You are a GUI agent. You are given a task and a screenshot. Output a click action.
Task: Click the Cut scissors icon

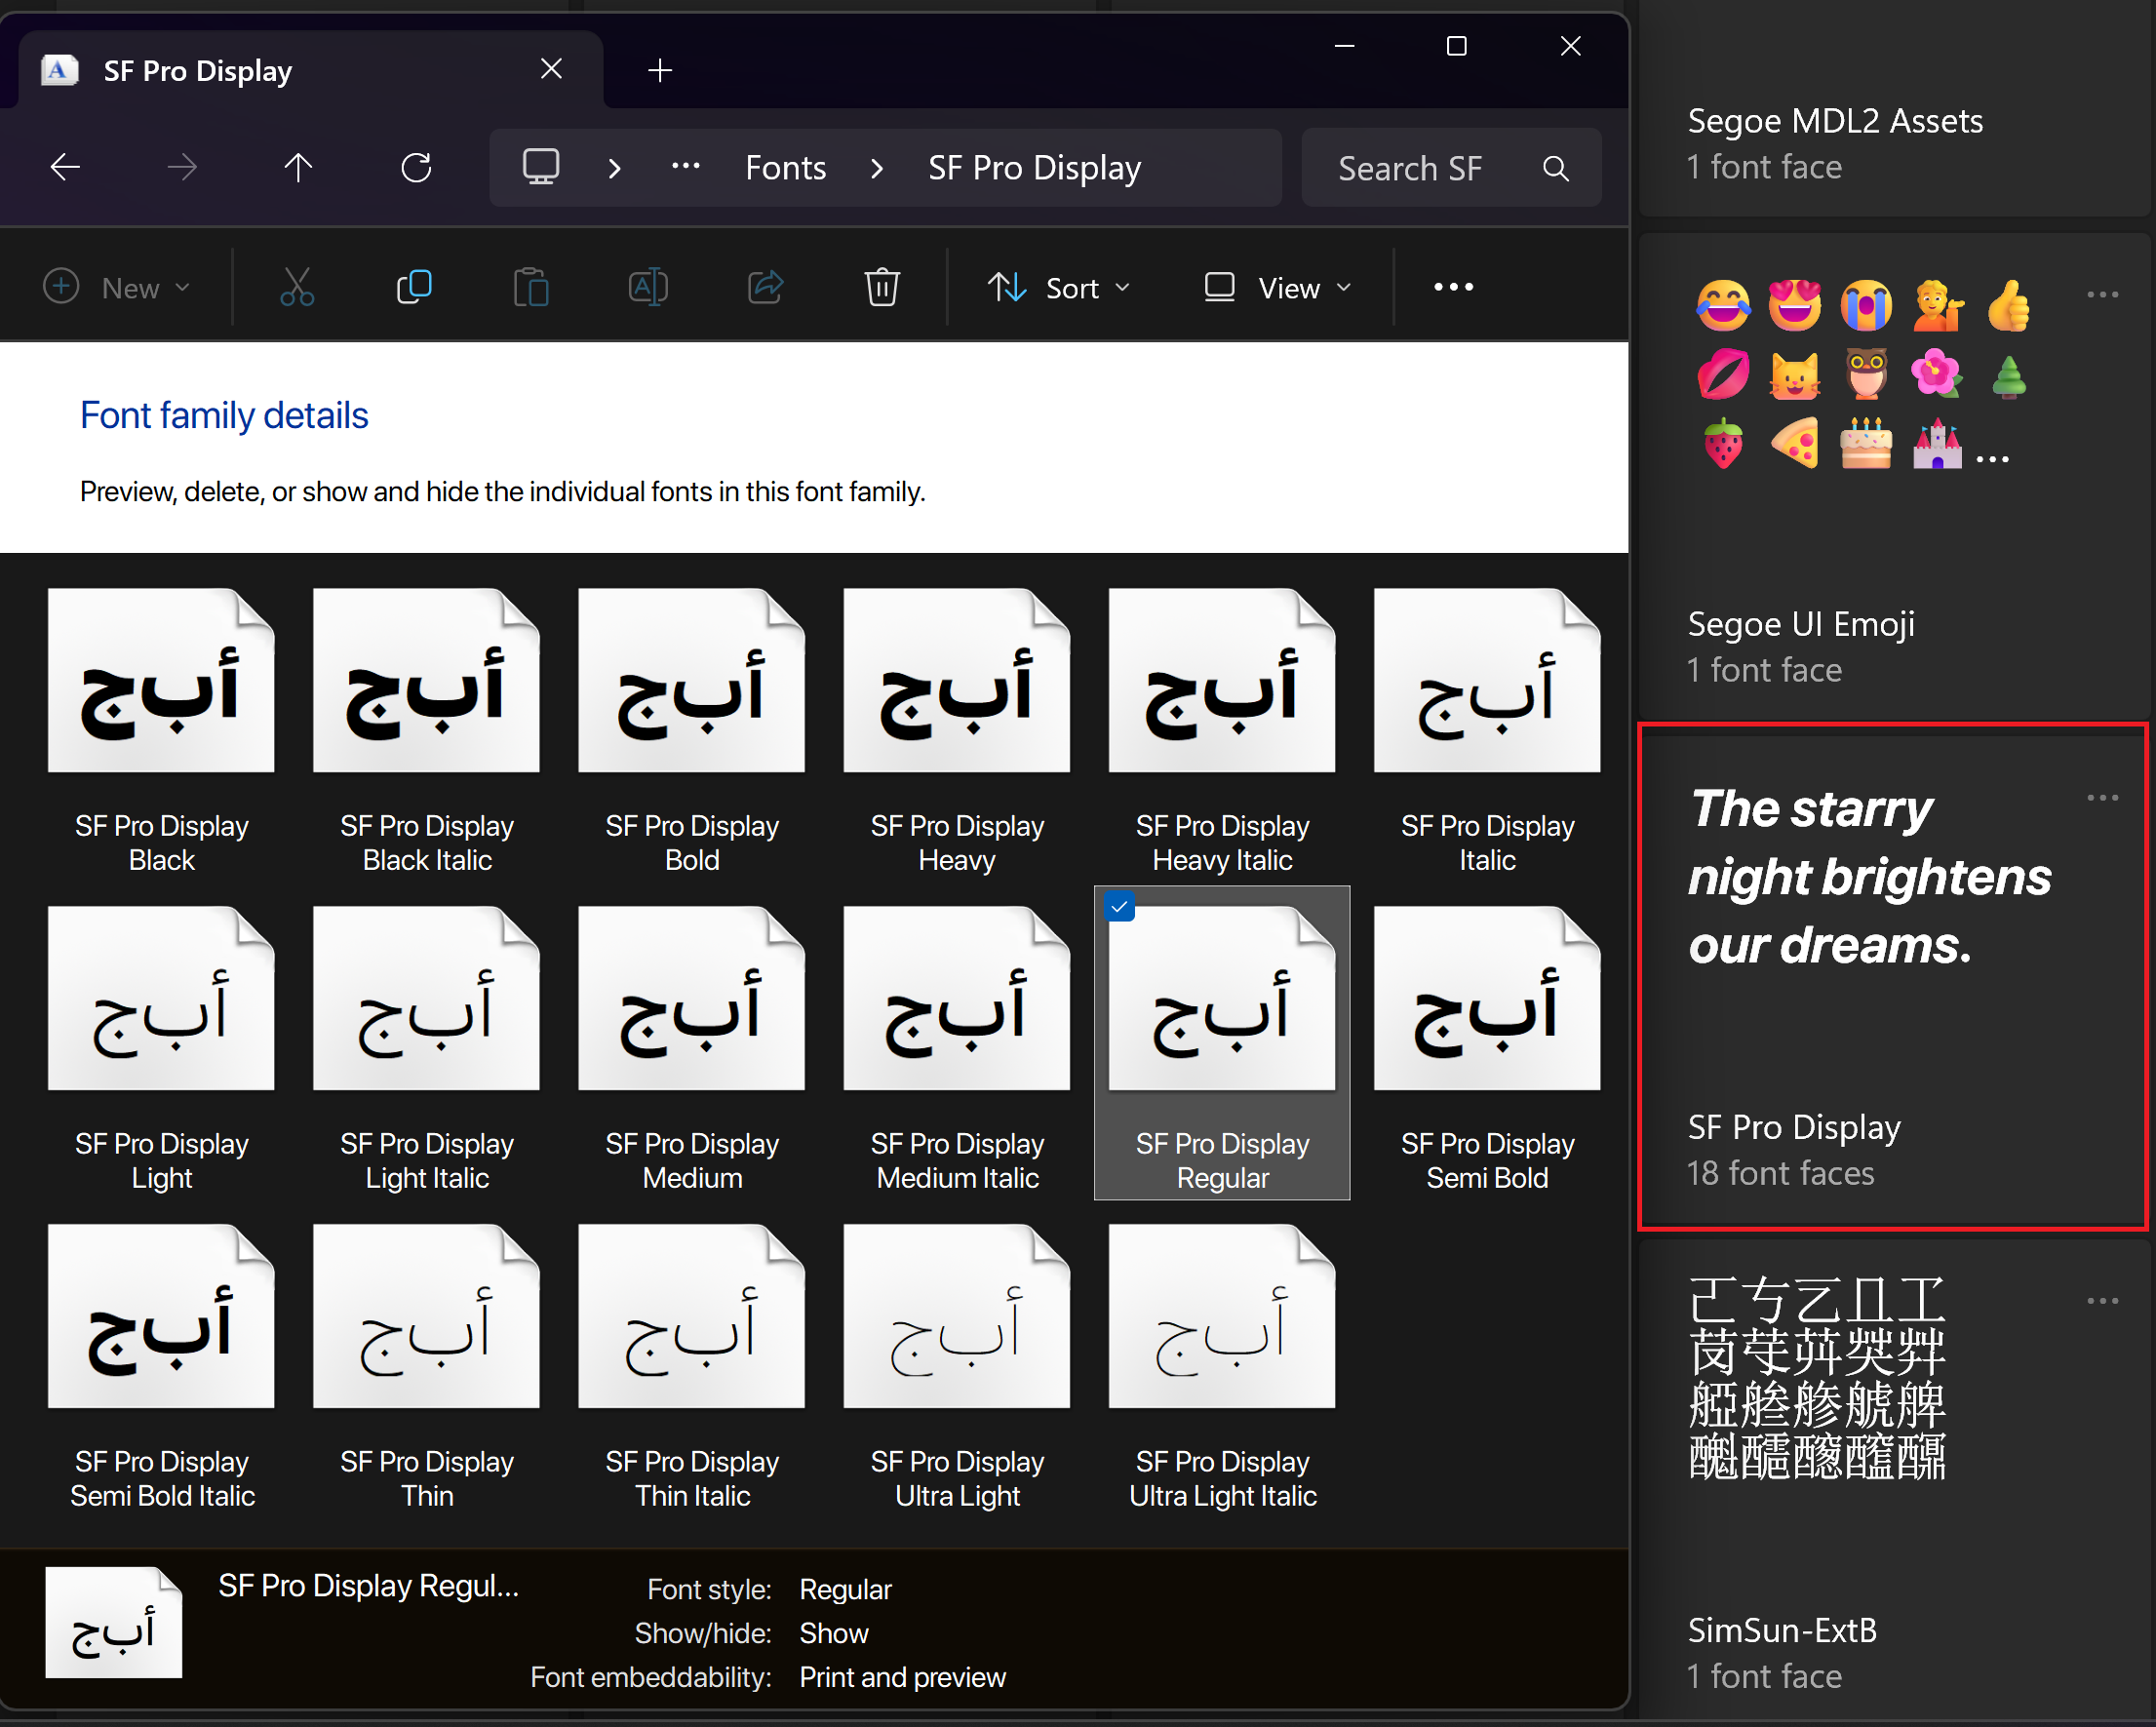coord(297,287)
